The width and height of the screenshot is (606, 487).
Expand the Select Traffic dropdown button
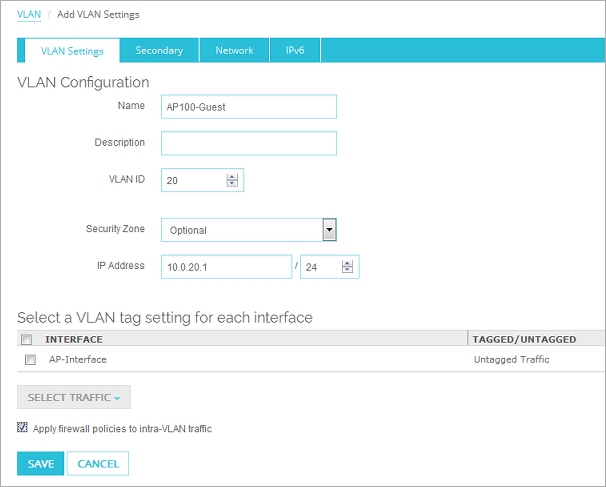click(x=74, y=398)
